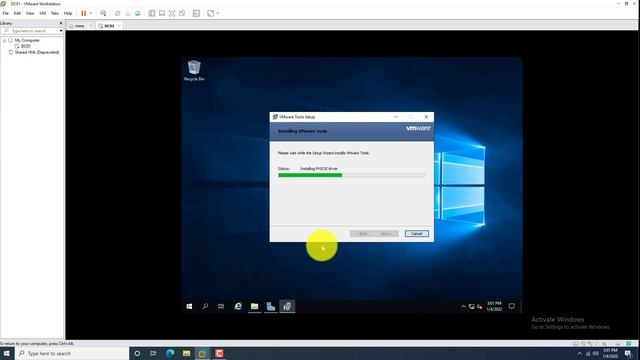Expand the host system tray hidden icons chevron
Screen dimensions: 640x360
point(580,353)
